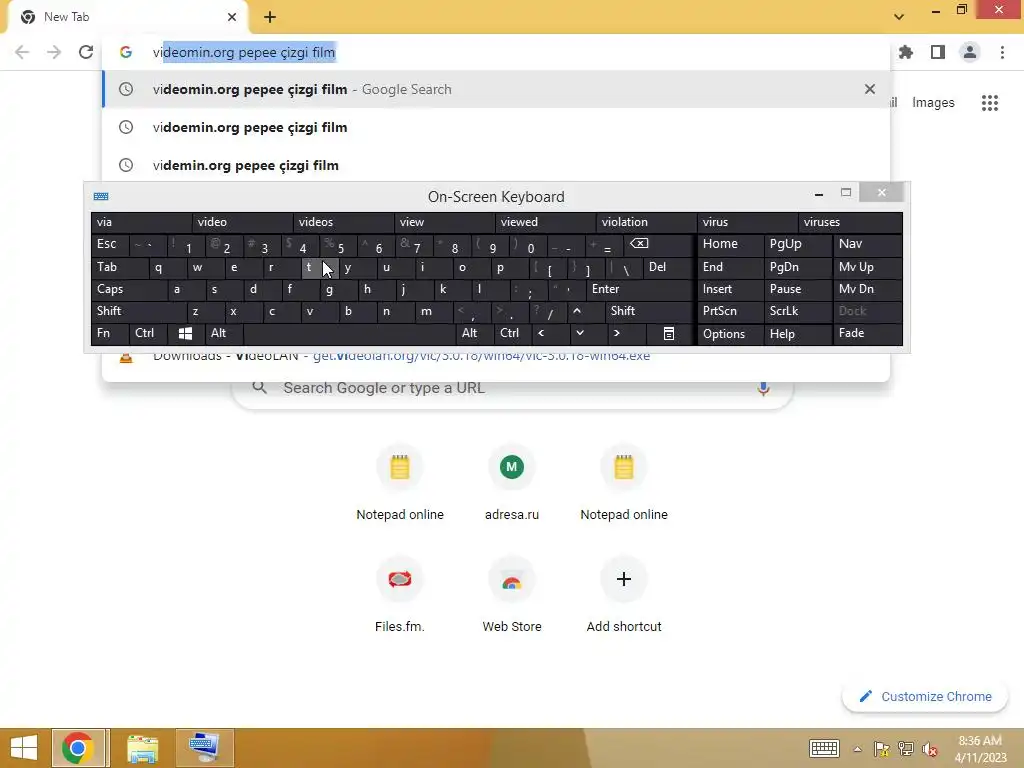Viewport: 1024px width, 768px height.
Task: Start voice search microphone
Action: coord(763,388)
